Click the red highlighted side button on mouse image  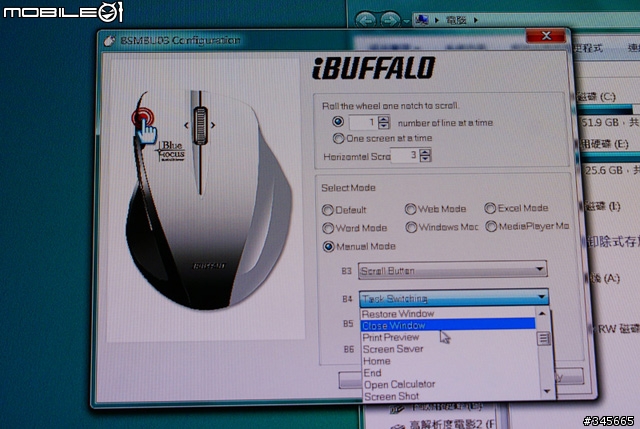pyautogui.click(x=143, y=117)
